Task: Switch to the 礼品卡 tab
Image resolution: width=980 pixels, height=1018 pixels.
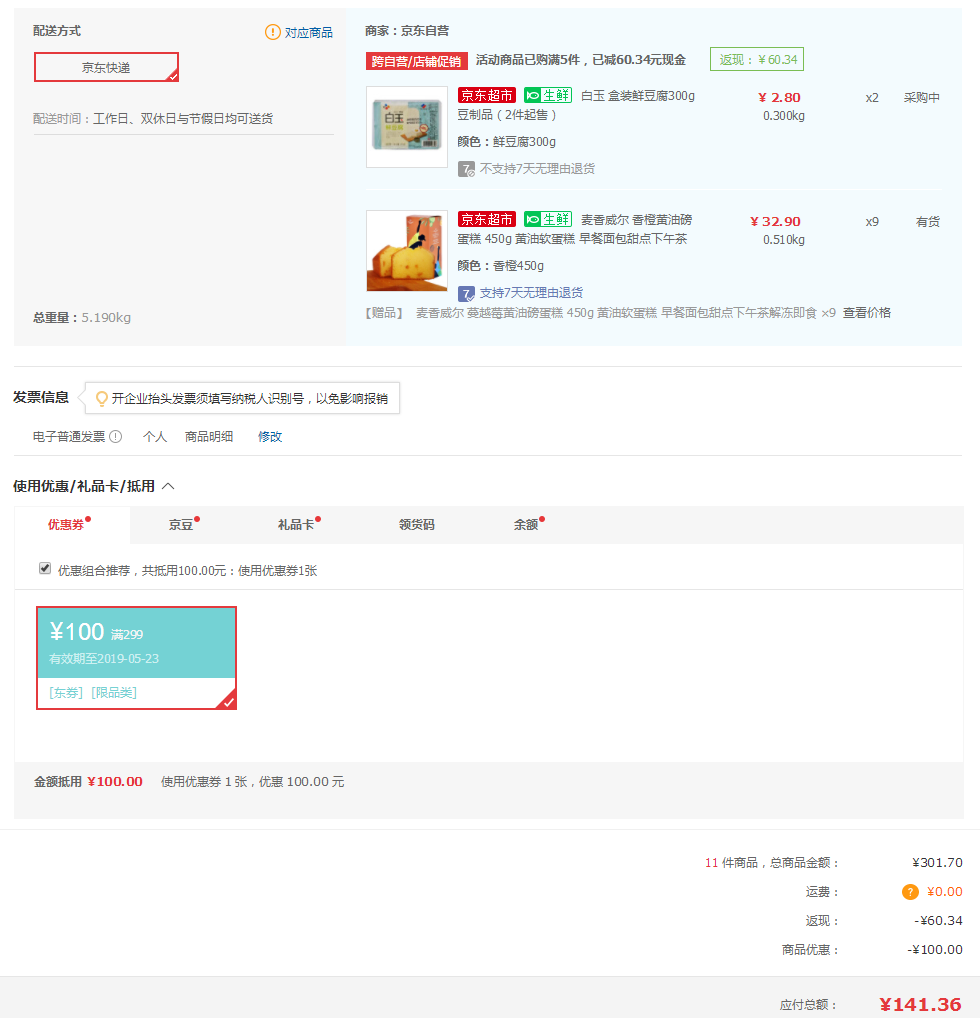Action: [295, 525]
